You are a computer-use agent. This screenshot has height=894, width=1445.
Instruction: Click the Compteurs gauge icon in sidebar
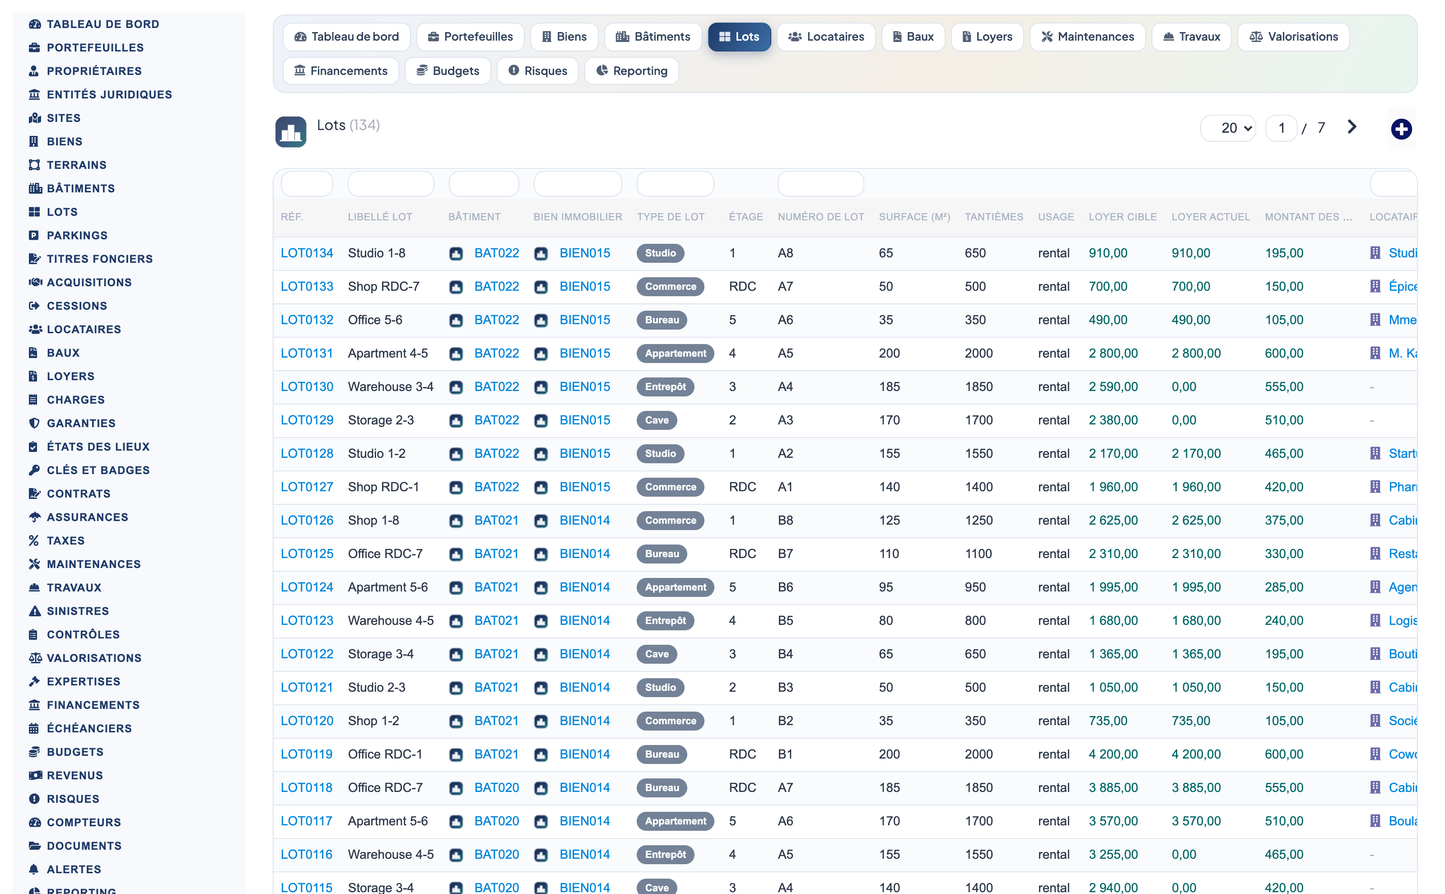tap(35, 822)
